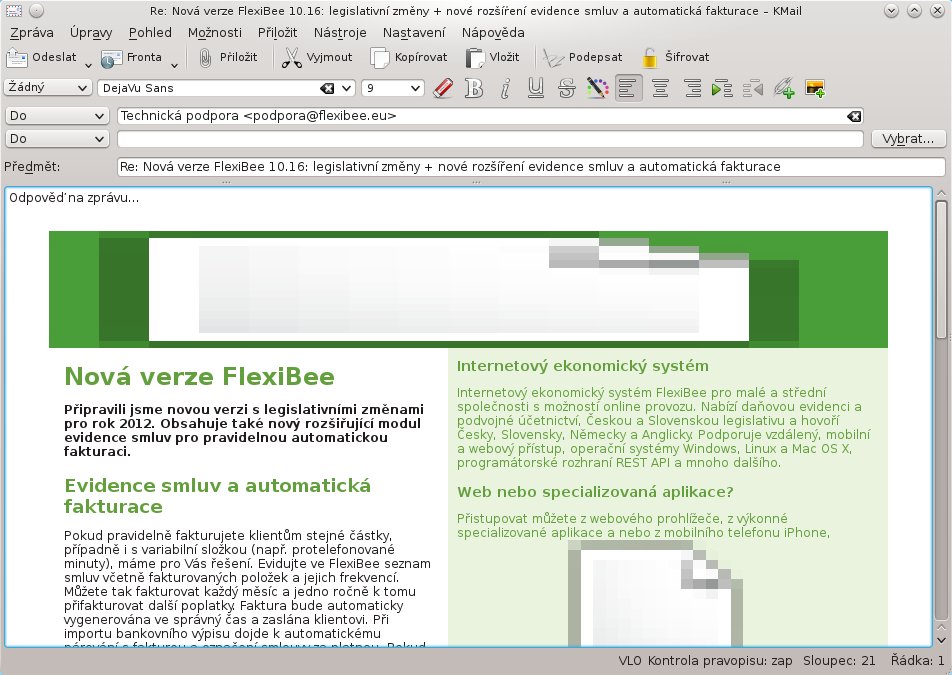Click the Přiložit paperclip icon
Image resolution: width=952 pixels, height=675 pixels.
point(205,58)
